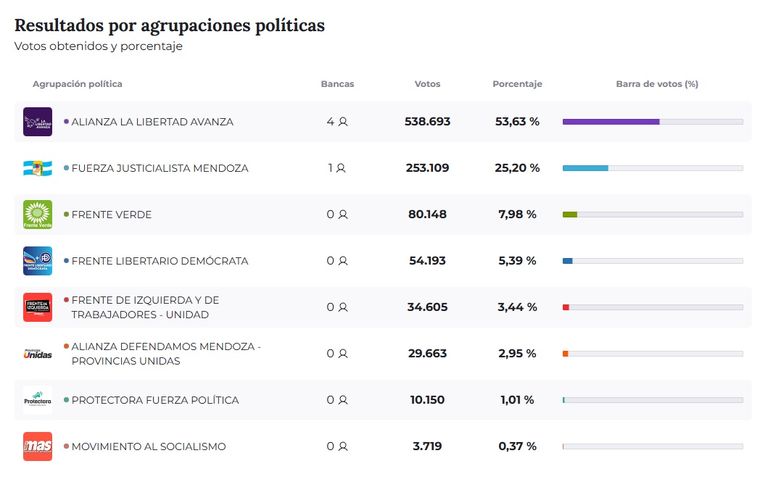Image resolution: width=760 pixels, height=482 pixels.
Task: Click the seat icon for Fuerza Justicialista
Action: point(343,168)
